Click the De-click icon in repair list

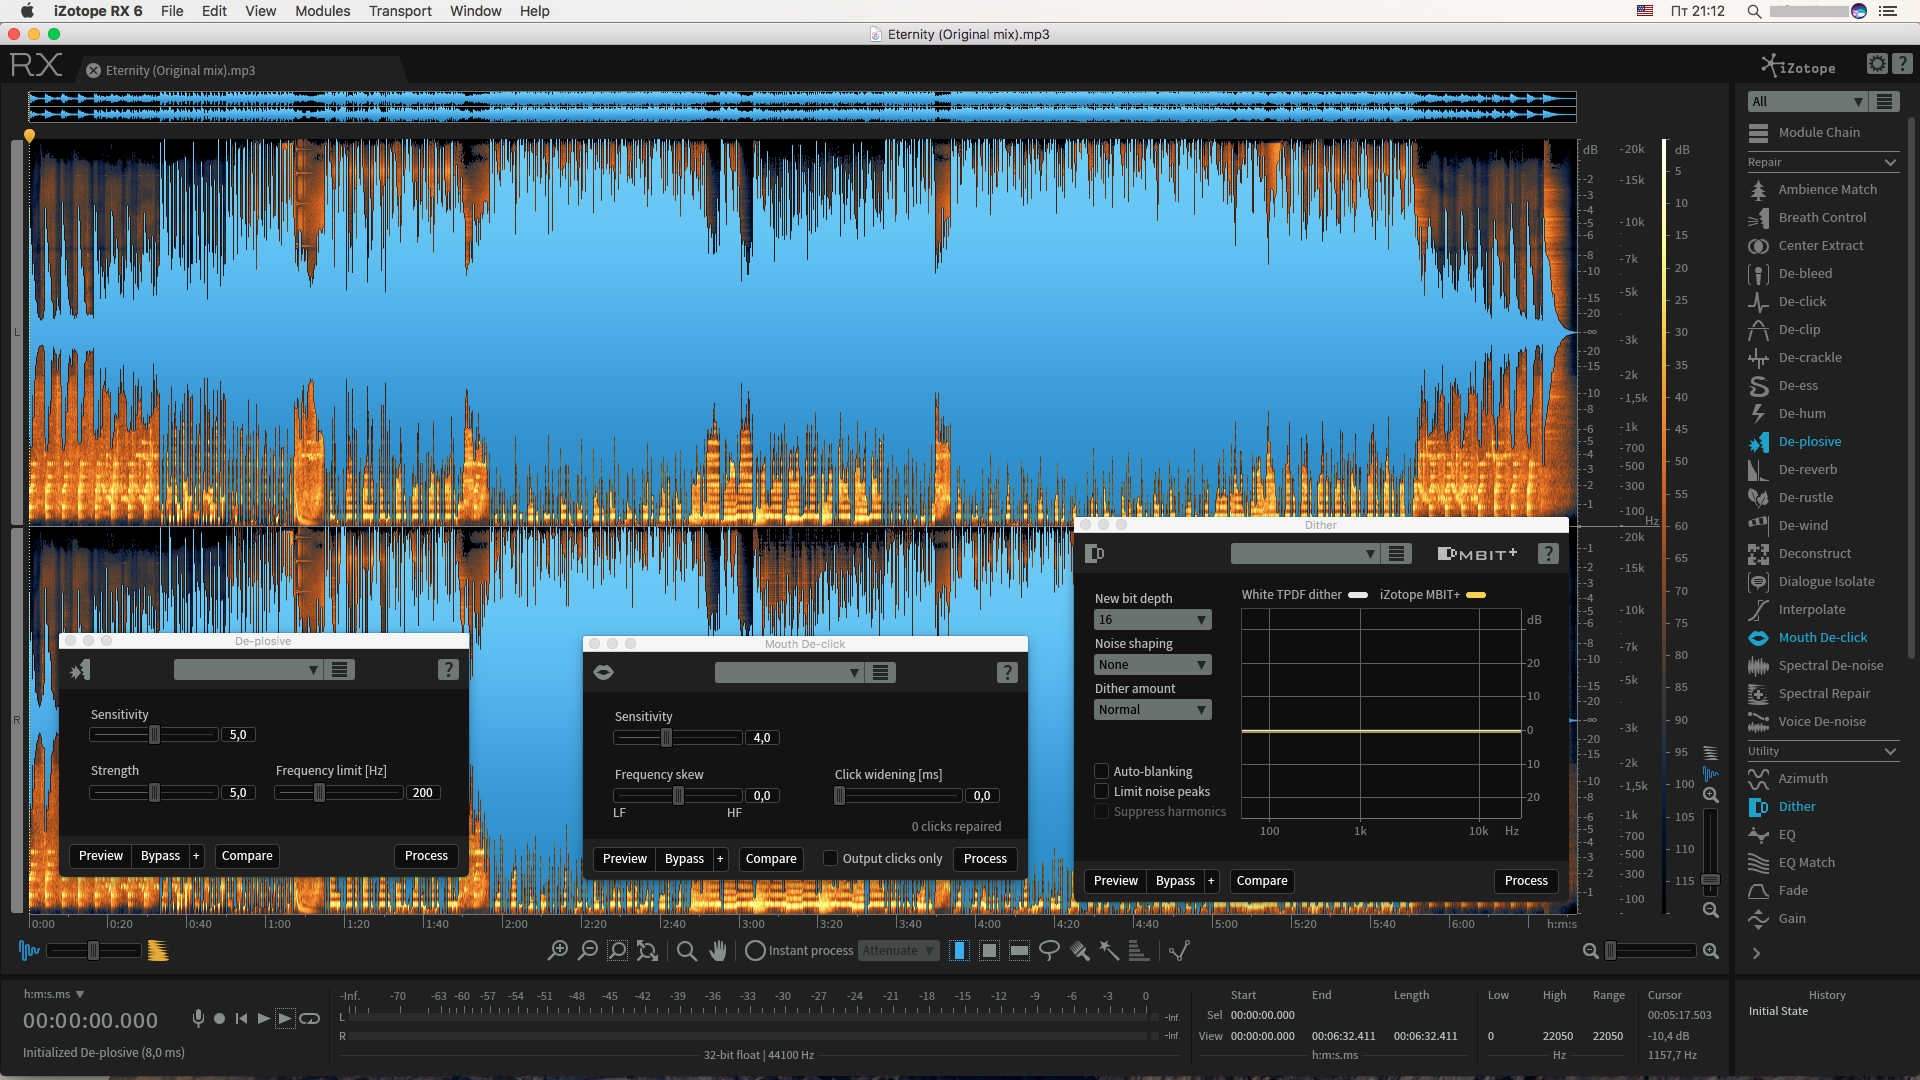point(1760,302)
